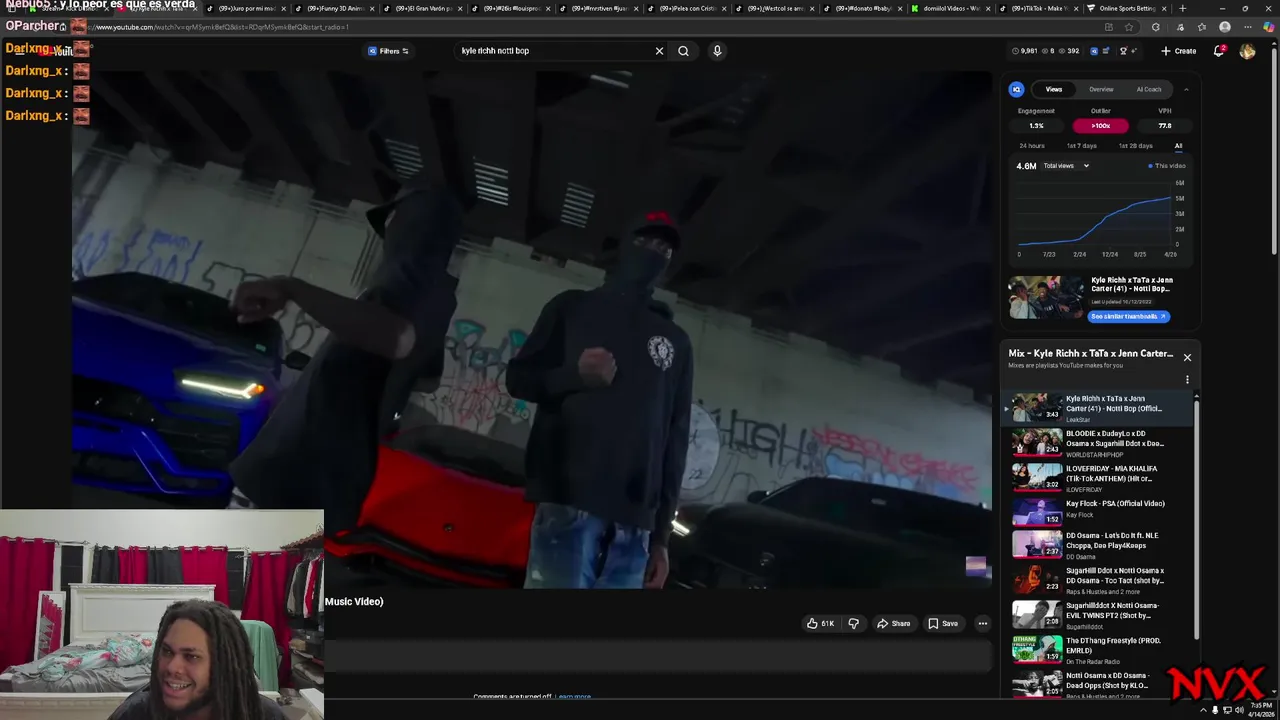
Task: Open the Filters control
Action: [x=388, y=51]
